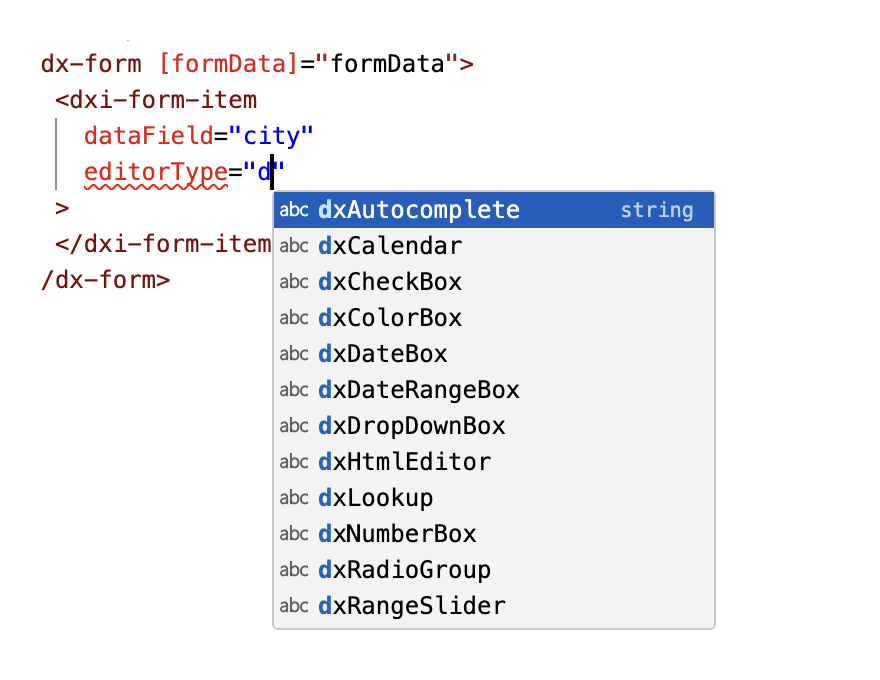The height and width of the screenshot is (680, 880).
Task: Click the abc icon beside dxHtmlEditor
Action: 294,462
